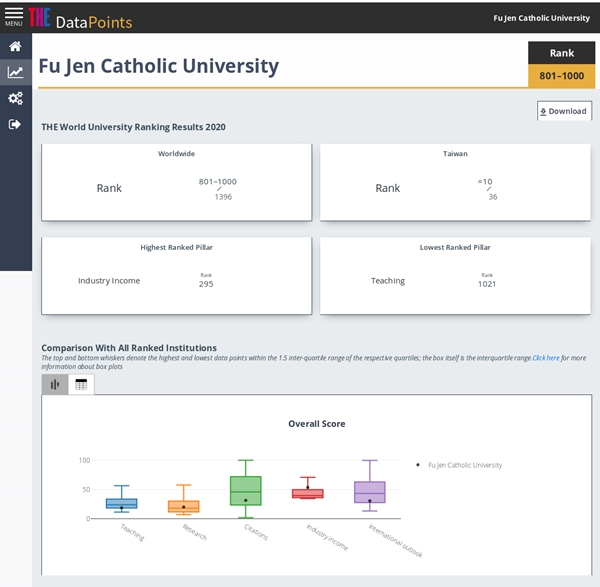This screenshot has height=587, width=600.
Task: Go to the home icon in sidebar
Action: [15, 47]
